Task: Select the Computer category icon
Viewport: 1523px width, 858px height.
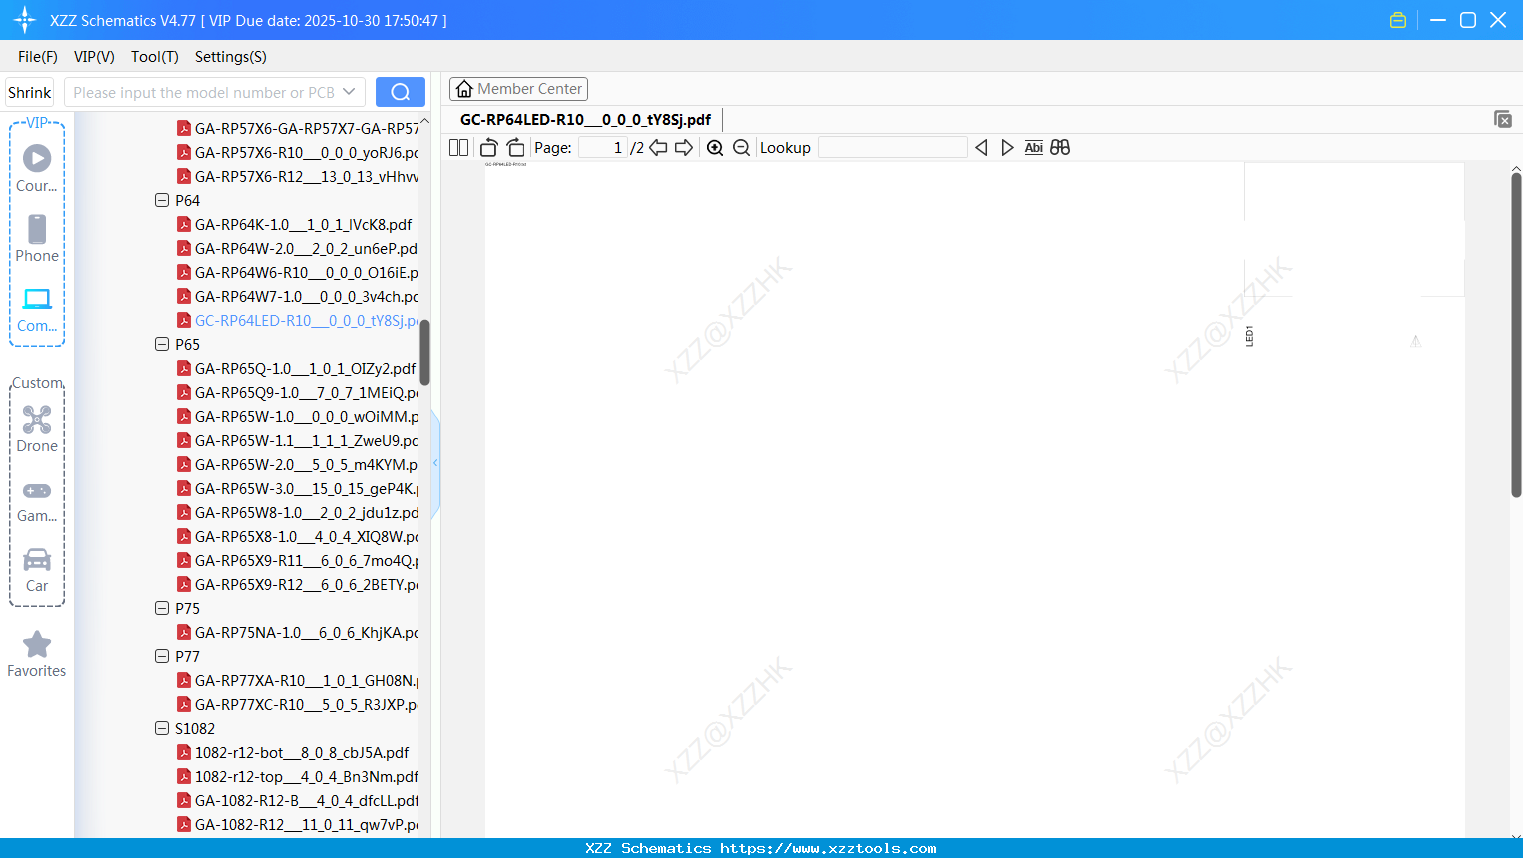Action: point(37,309)
